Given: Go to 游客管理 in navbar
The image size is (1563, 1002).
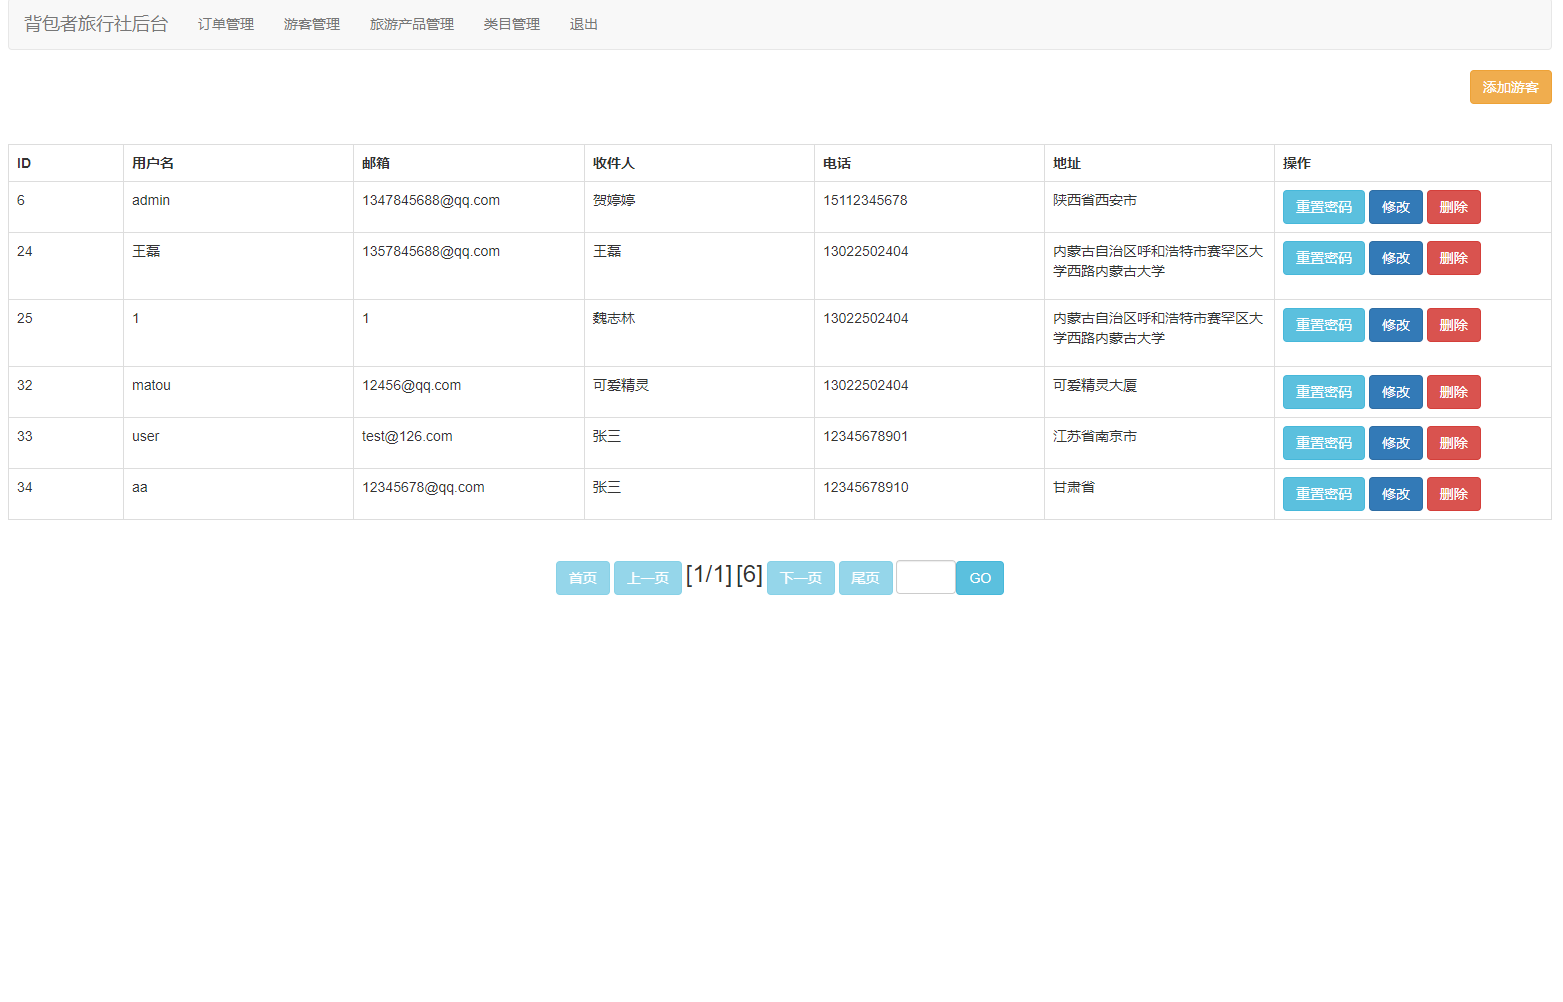Looking at the screenshot, I should click(311, 24).
